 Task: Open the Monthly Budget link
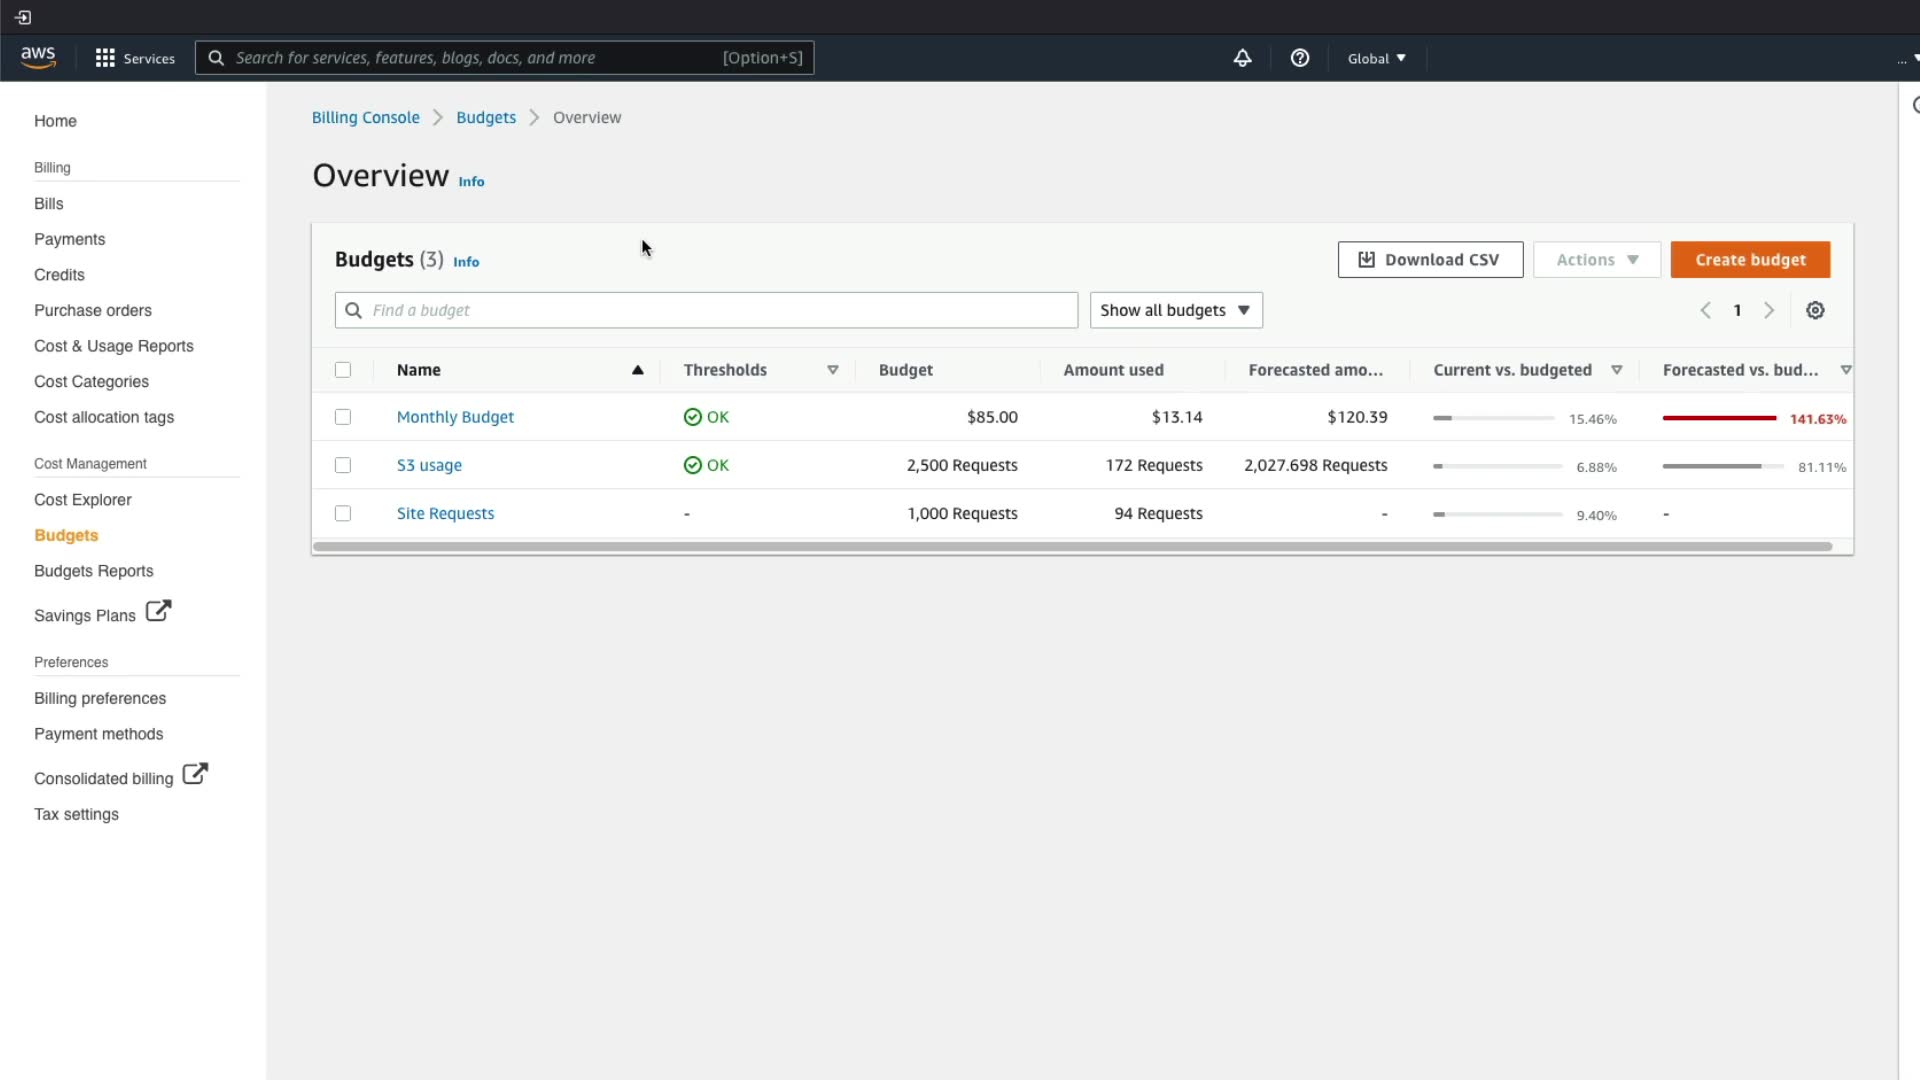(x=455, y=417)
